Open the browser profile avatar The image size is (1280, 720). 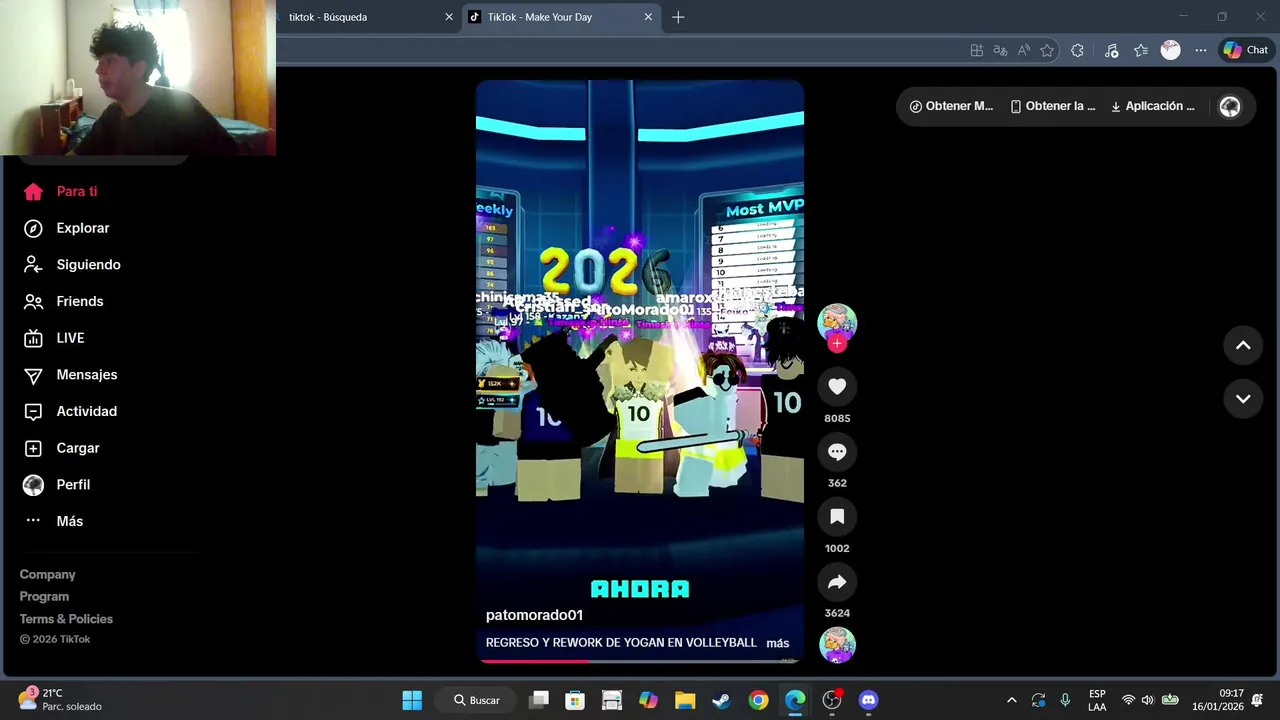click(1170, 50)
